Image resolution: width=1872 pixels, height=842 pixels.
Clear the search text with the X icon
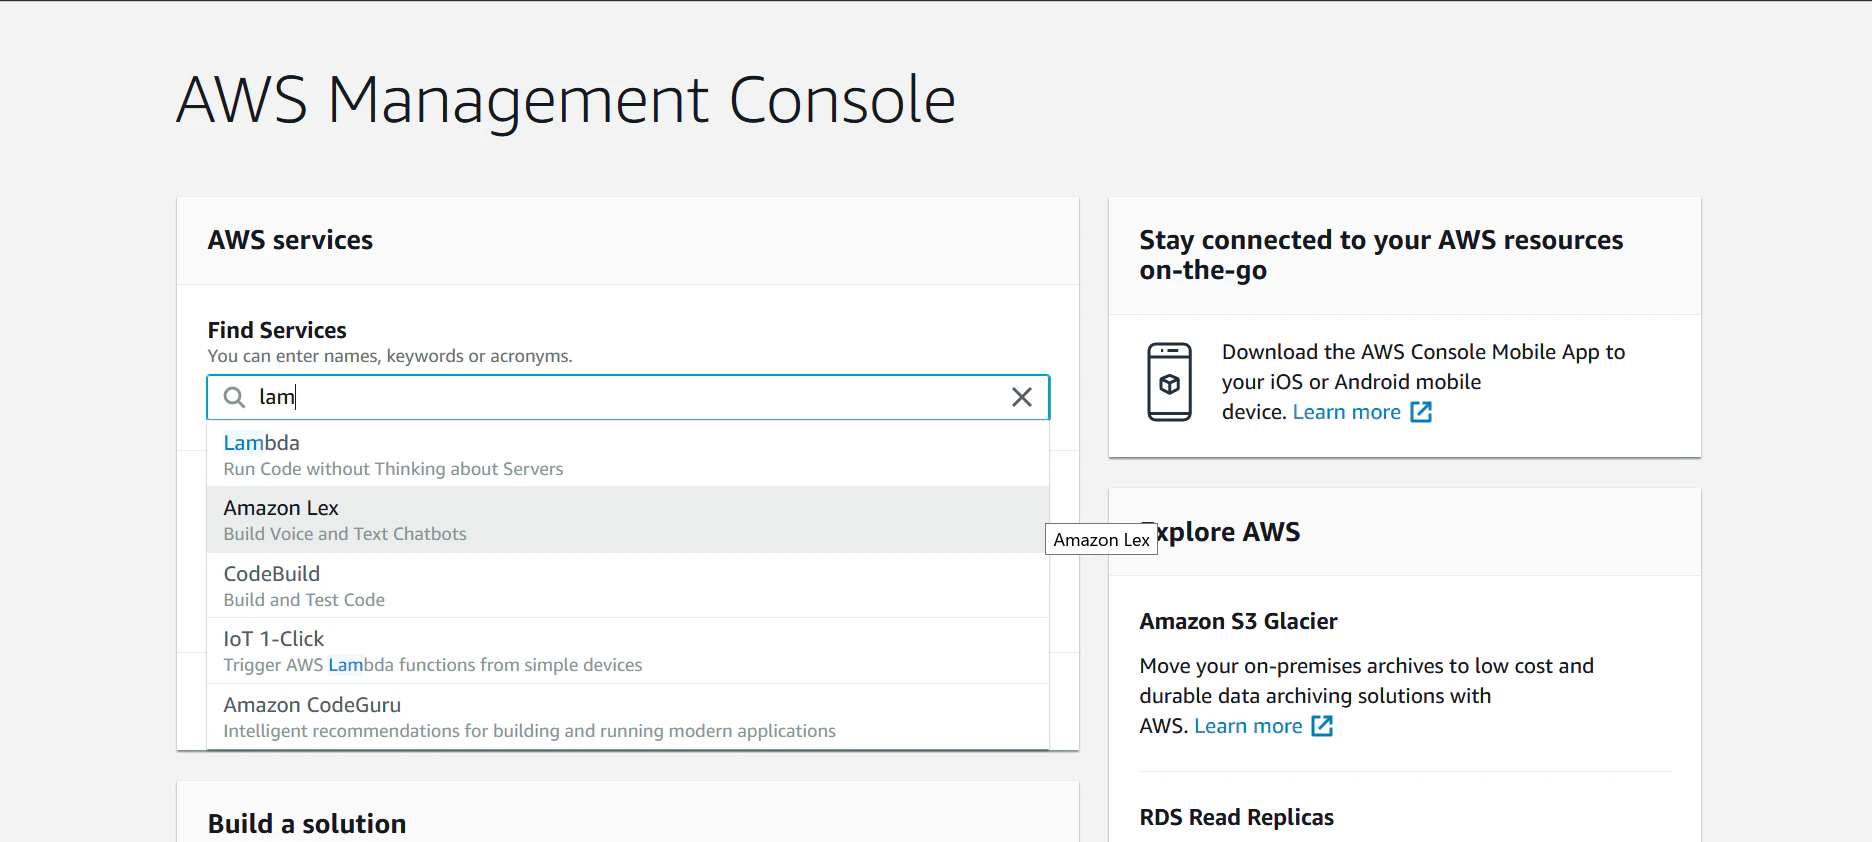tap(1021, 397)
